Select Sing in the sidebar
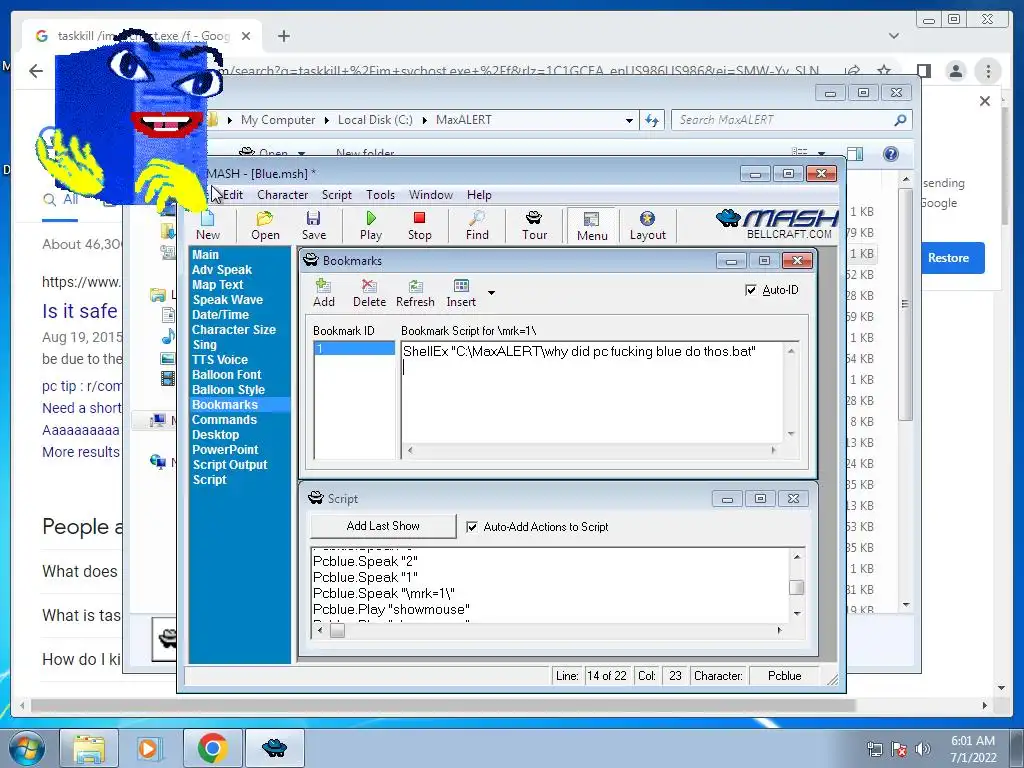Screen dimensions: 1024x768 (x=204, y=345)
